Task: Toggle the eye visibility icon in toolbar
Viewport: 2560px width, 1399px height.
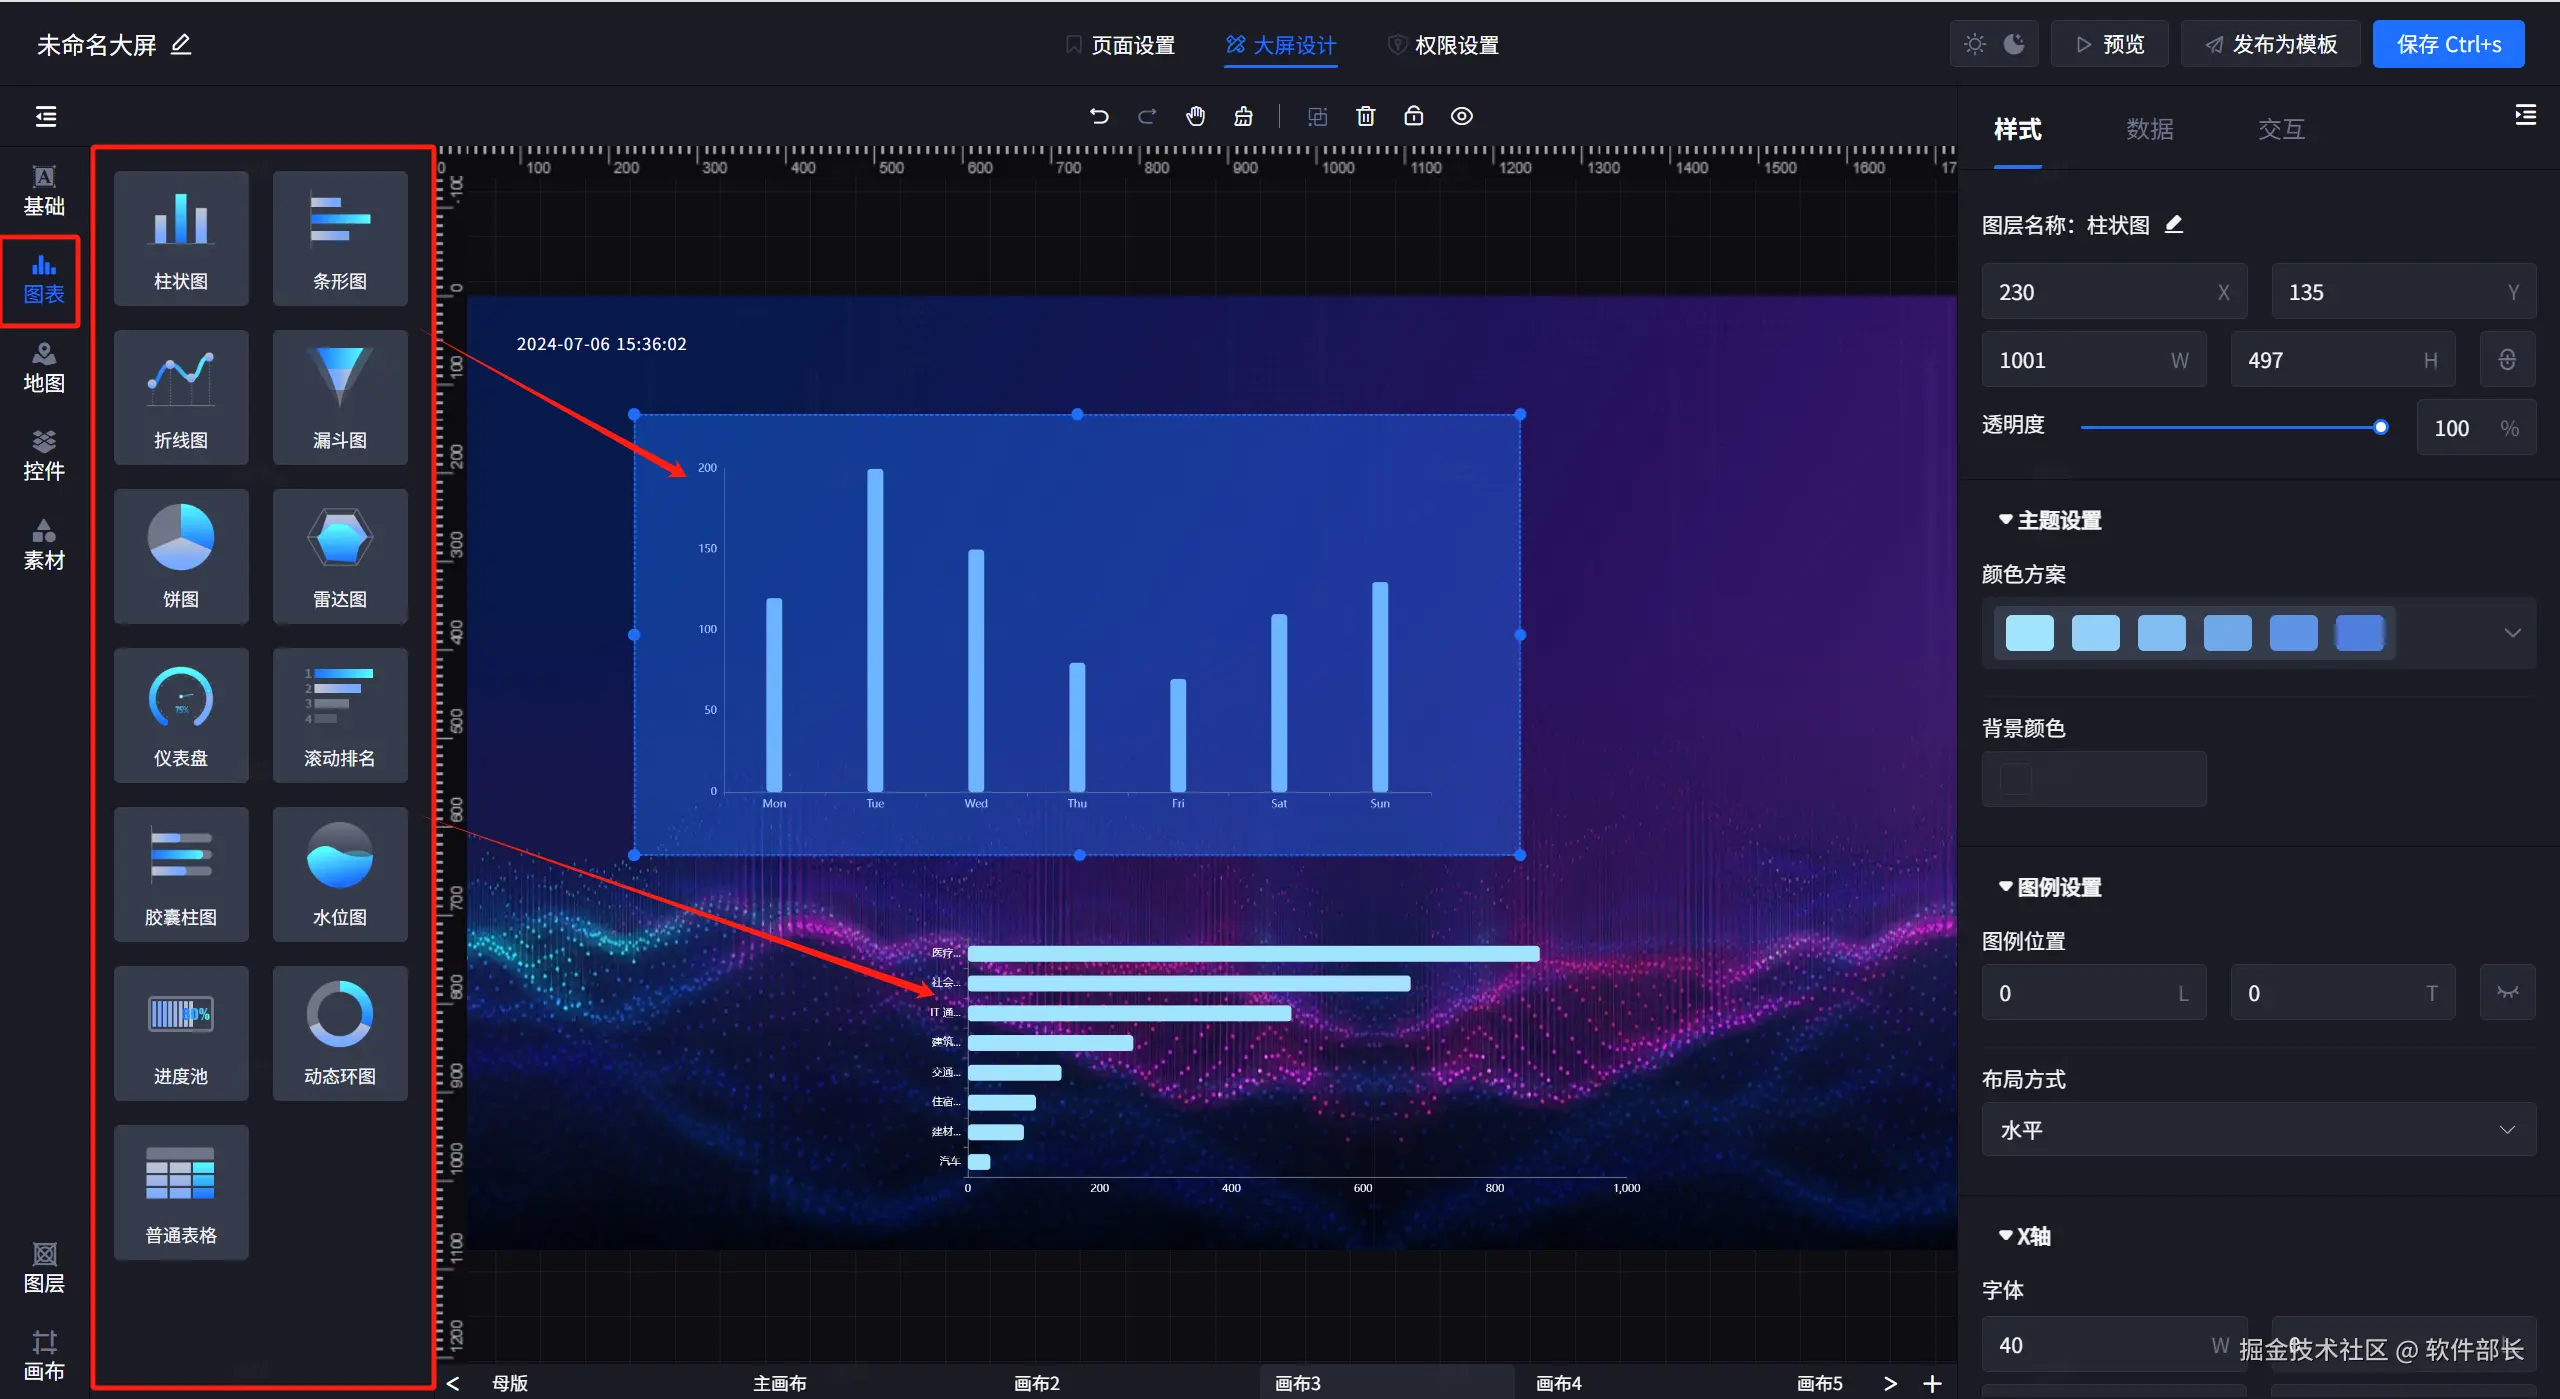Action: click(1461, 116)
